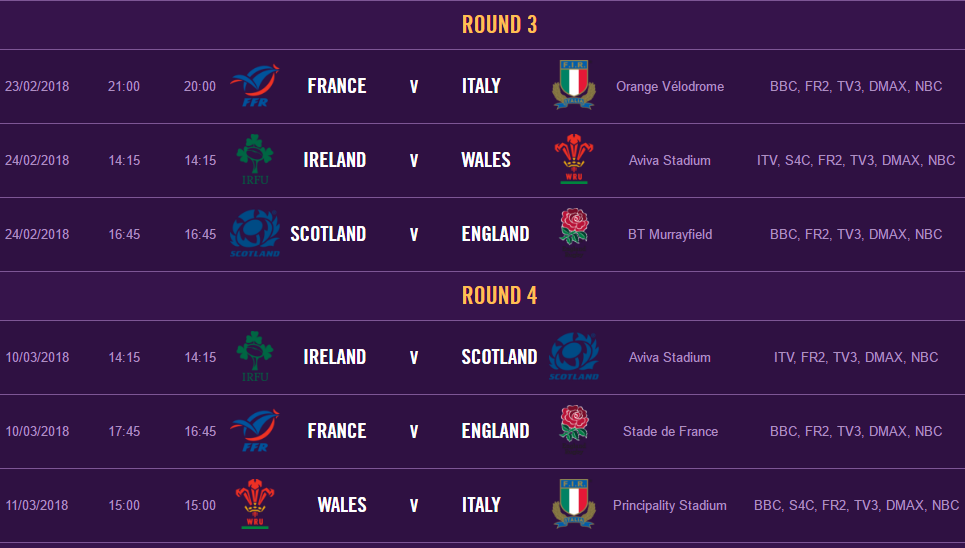The width and height of the screenshot is (965, 548).
Task: Open the Principality Stadium venue link
Action: click(x=670, y=505)
